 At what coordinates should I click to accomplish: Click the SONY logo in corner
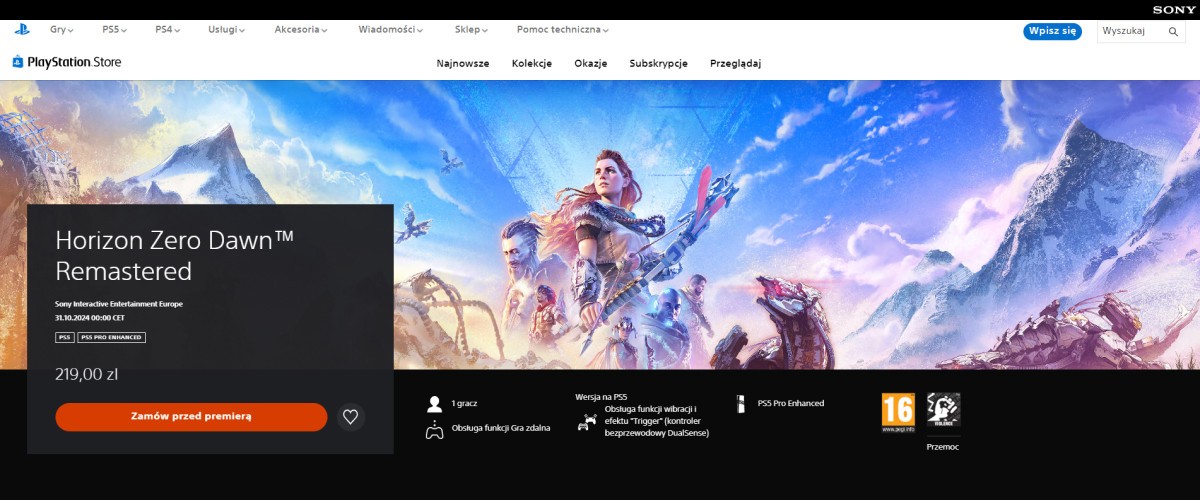coord(1173,9)
